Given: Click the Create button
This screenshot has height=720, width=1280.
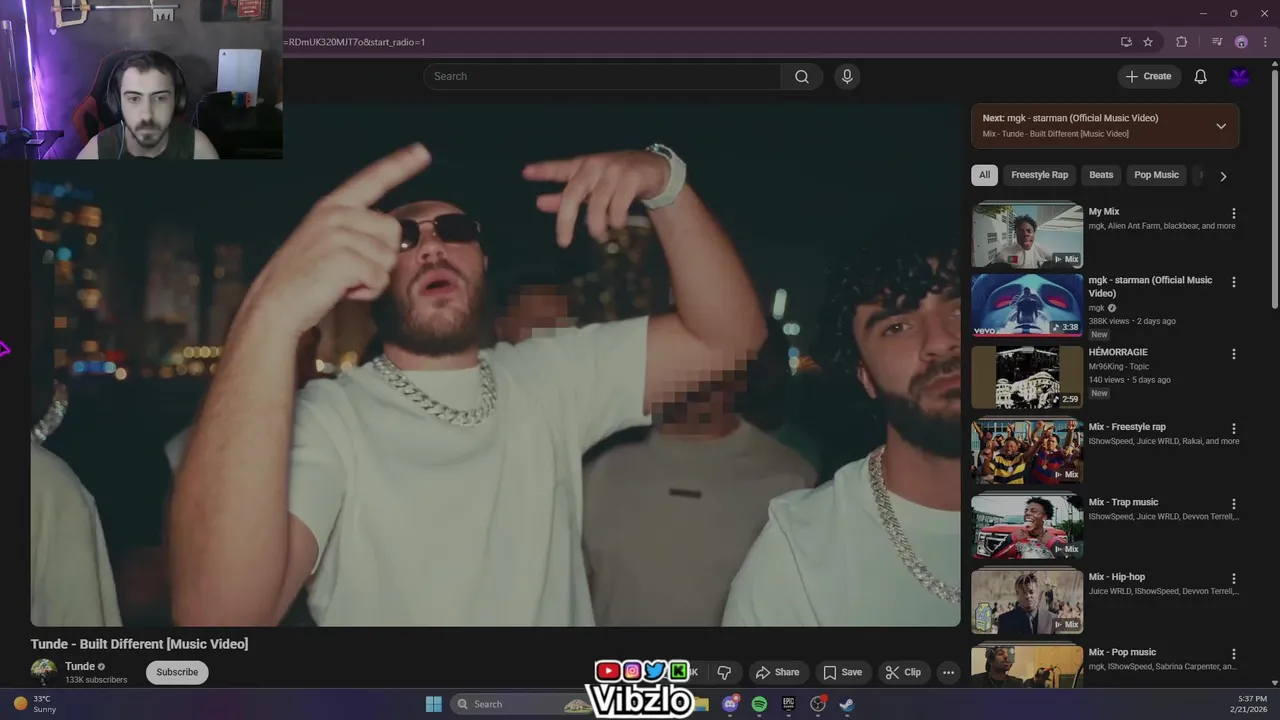Looking at the screenshot, I should [x=1148, y=77].
